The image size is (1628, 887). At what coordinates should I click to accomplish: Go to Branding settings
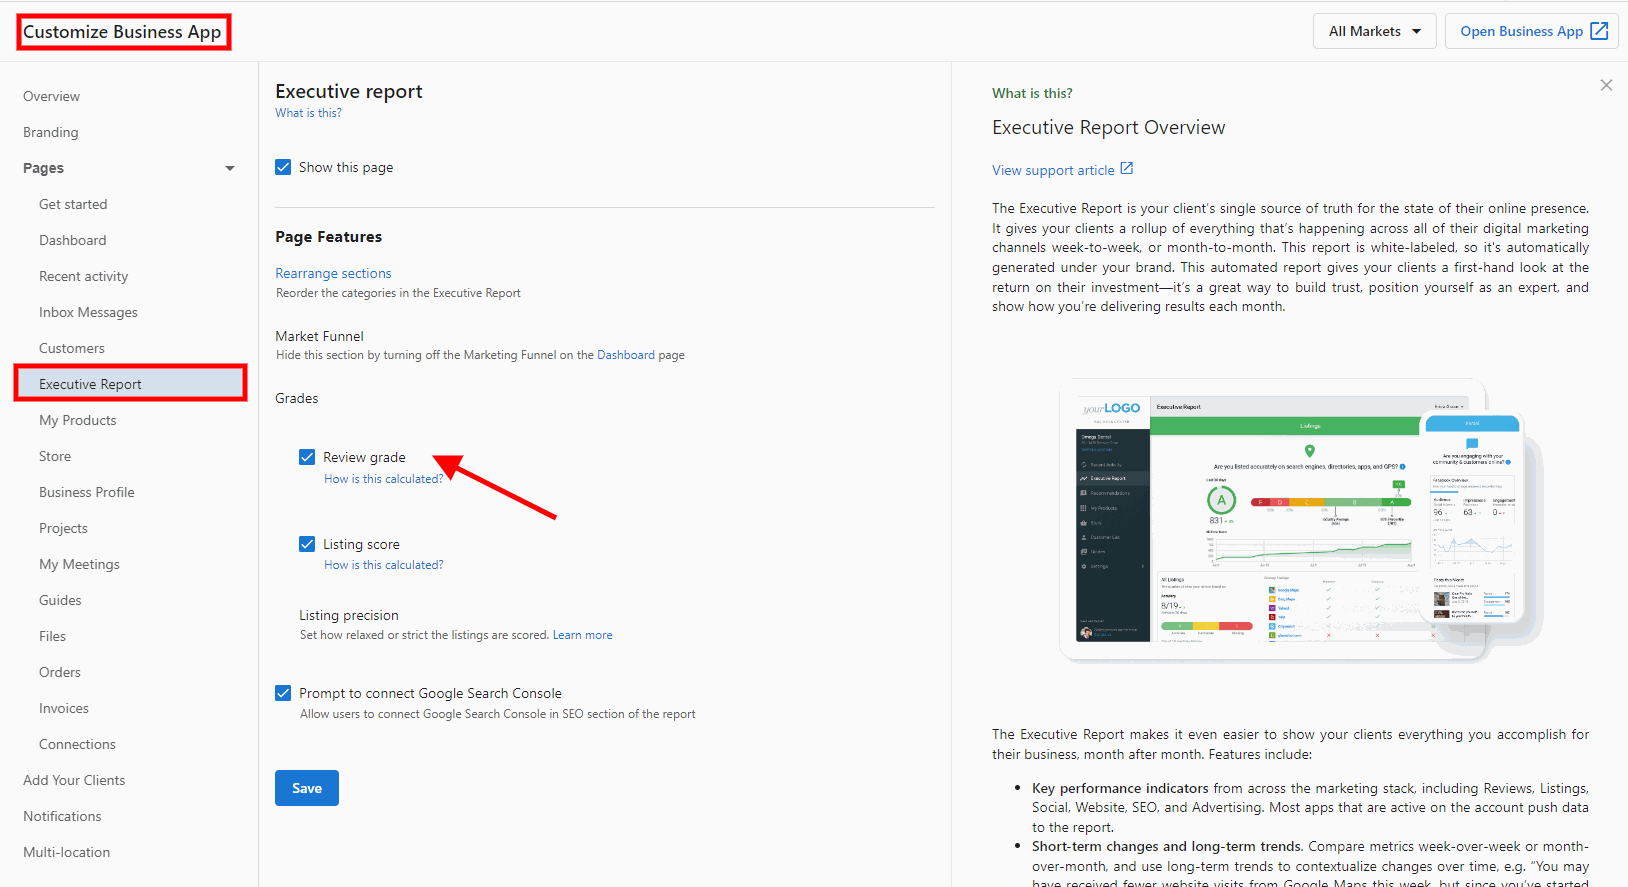click(x=51, y=132)
